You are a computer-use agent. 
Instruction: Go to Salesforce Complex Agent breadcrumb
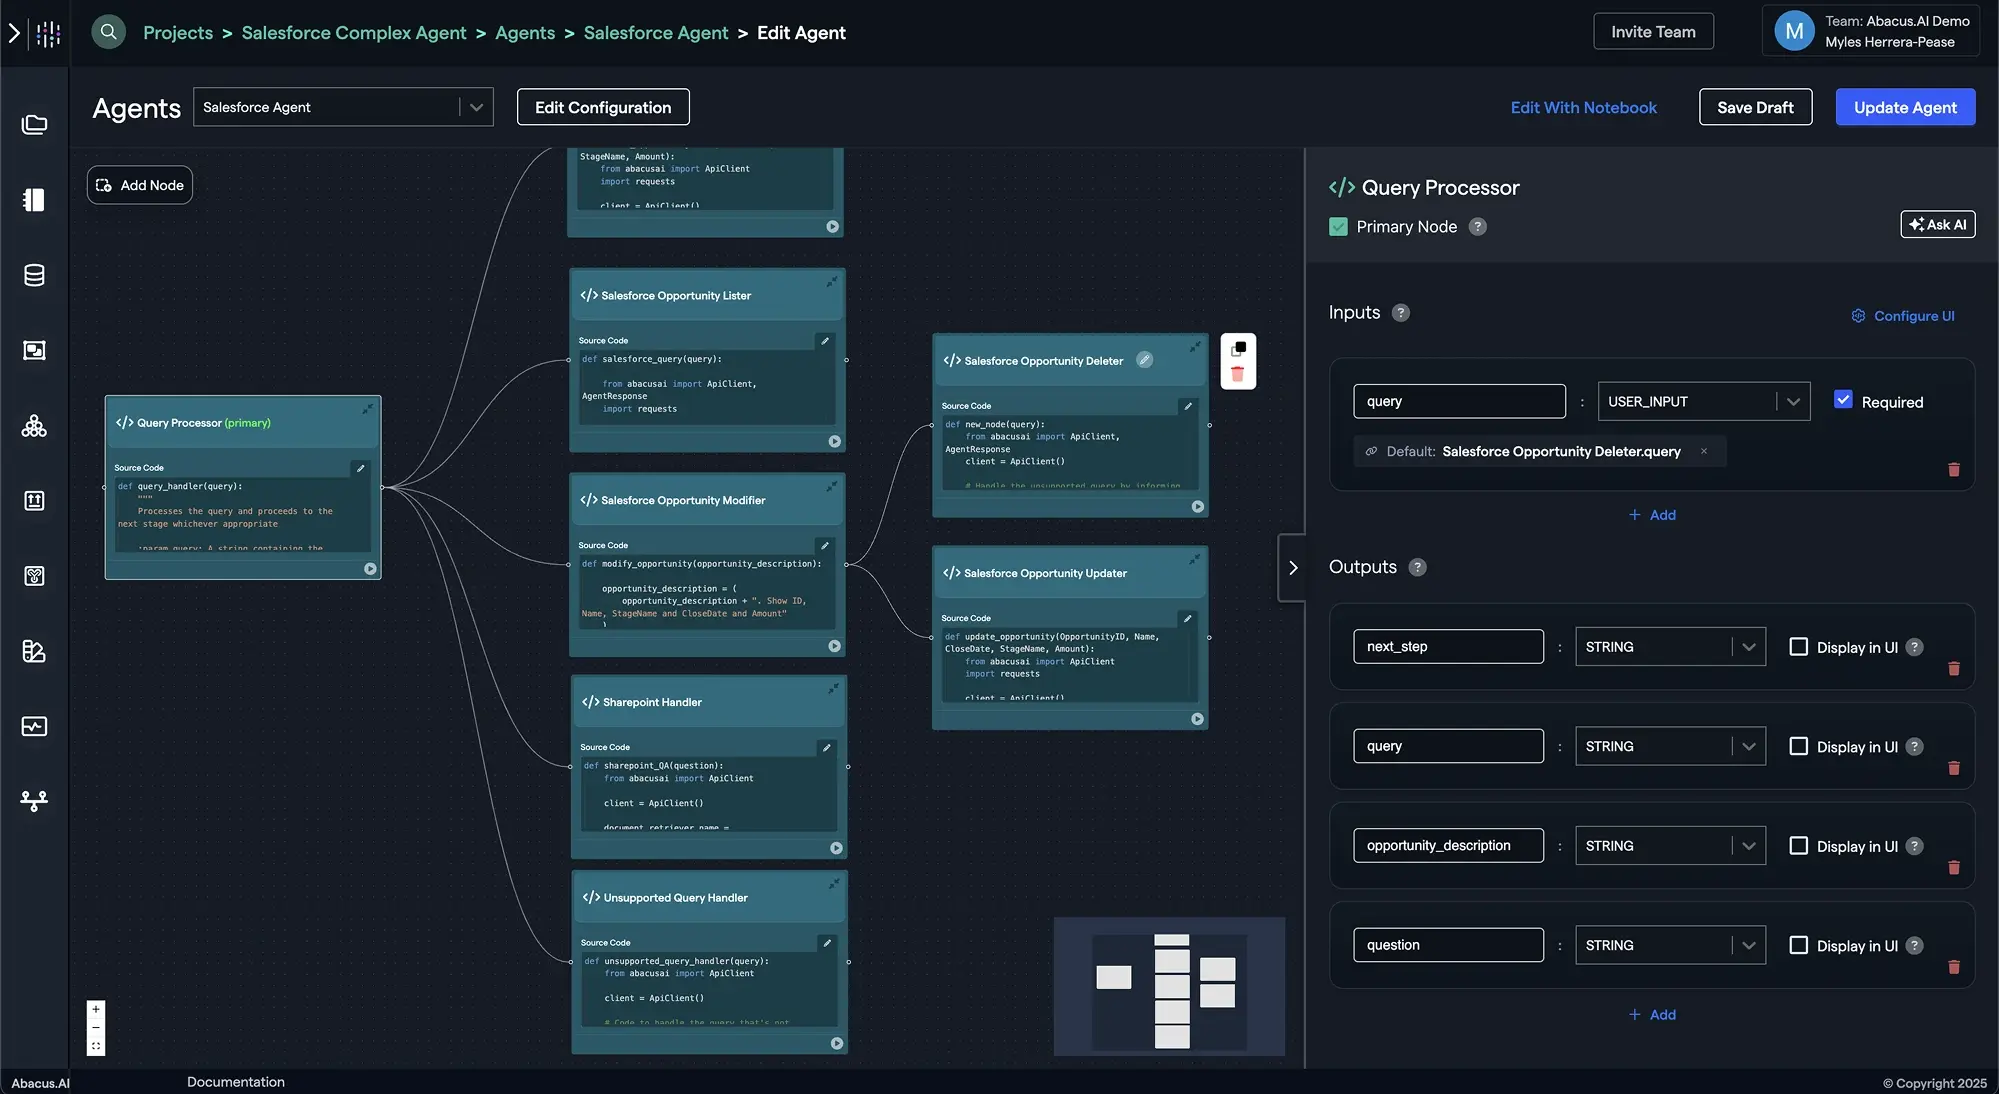point(354,33)
